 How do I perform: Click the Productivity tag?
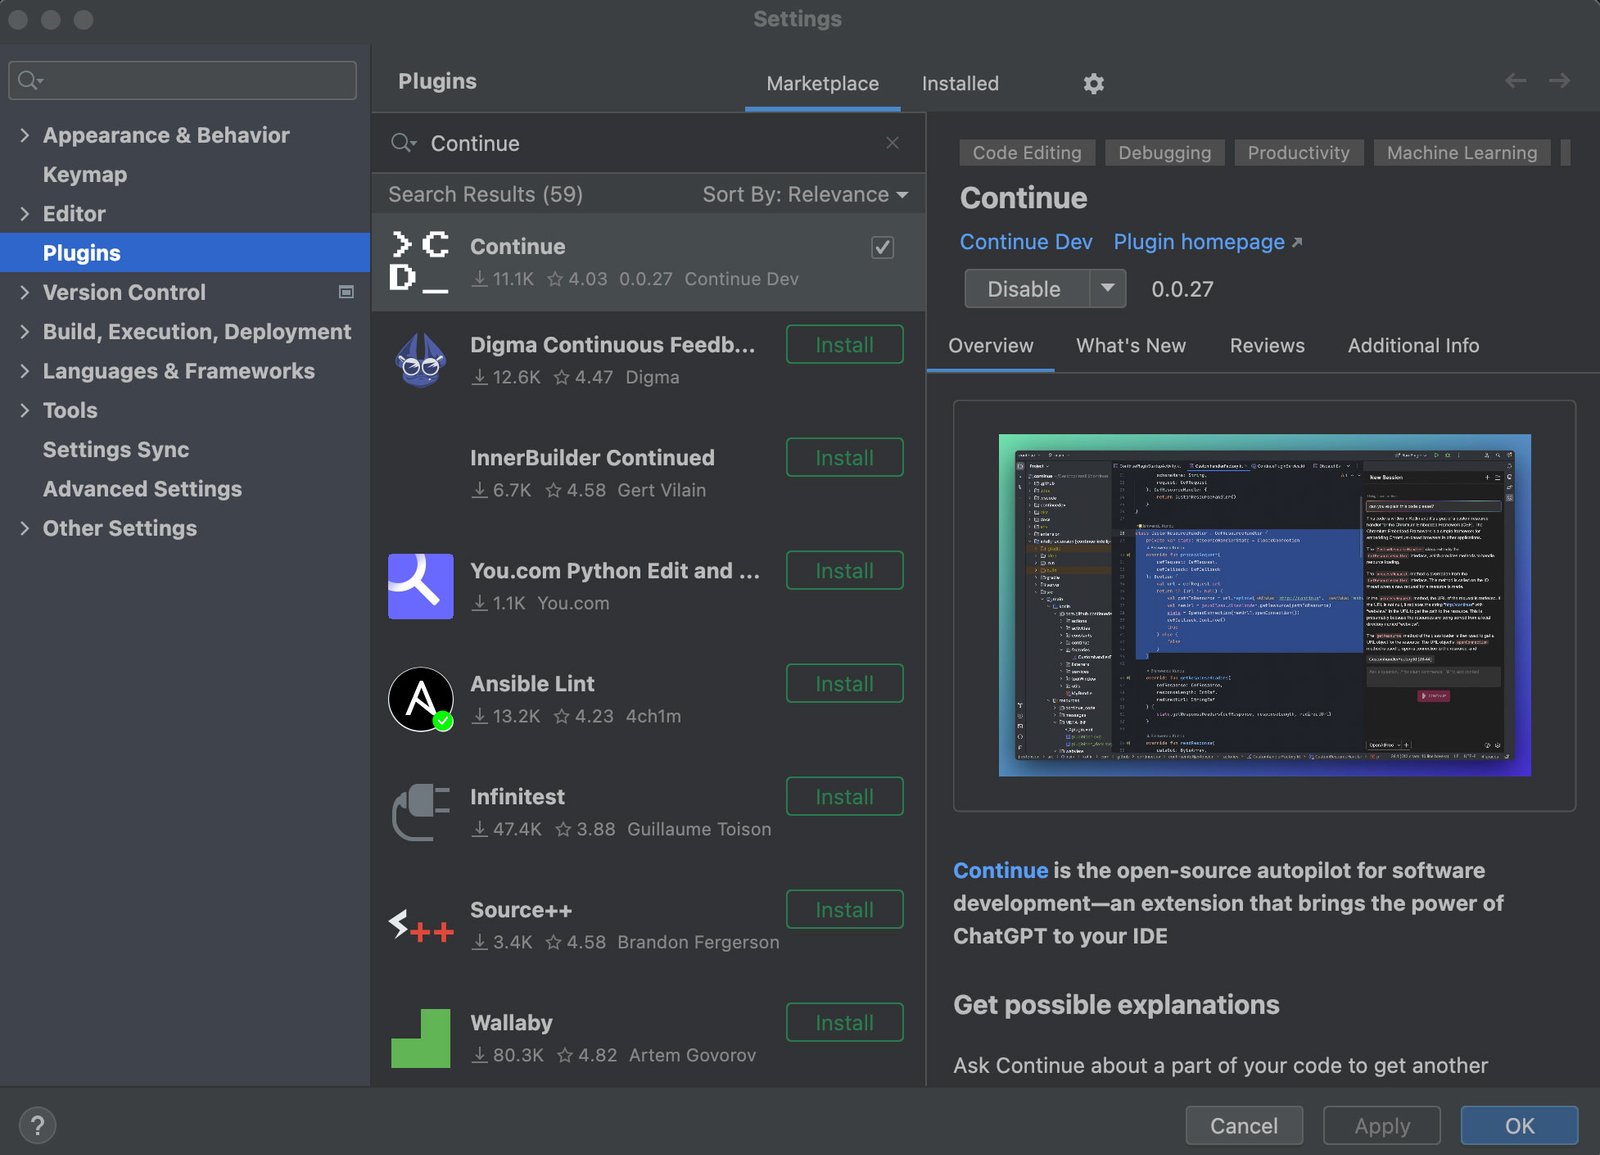[x=1298, y=153]
